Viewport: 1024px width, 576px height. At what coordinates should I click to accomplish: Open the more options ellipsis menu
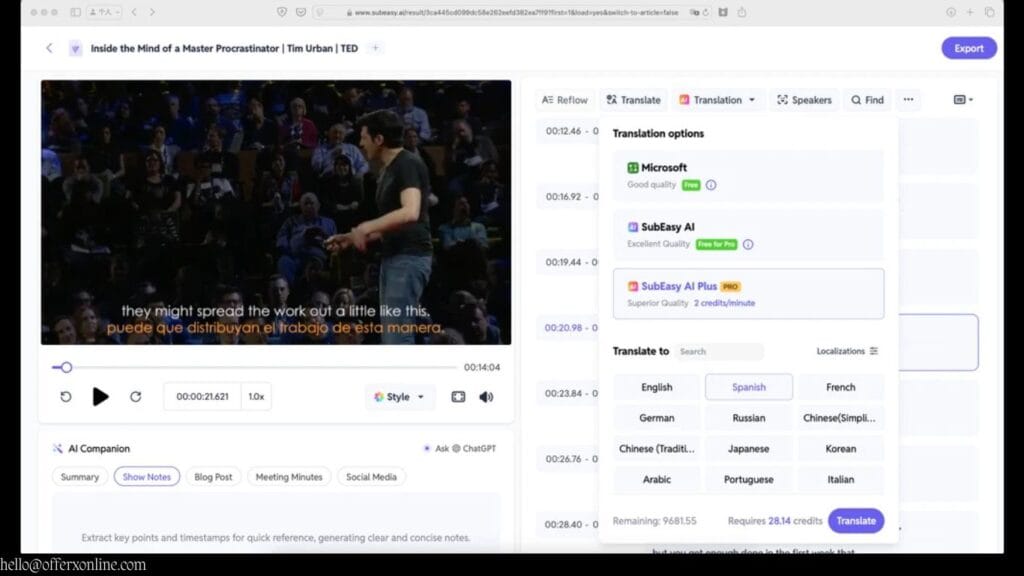pyautogui.click(x=908, y=100)
